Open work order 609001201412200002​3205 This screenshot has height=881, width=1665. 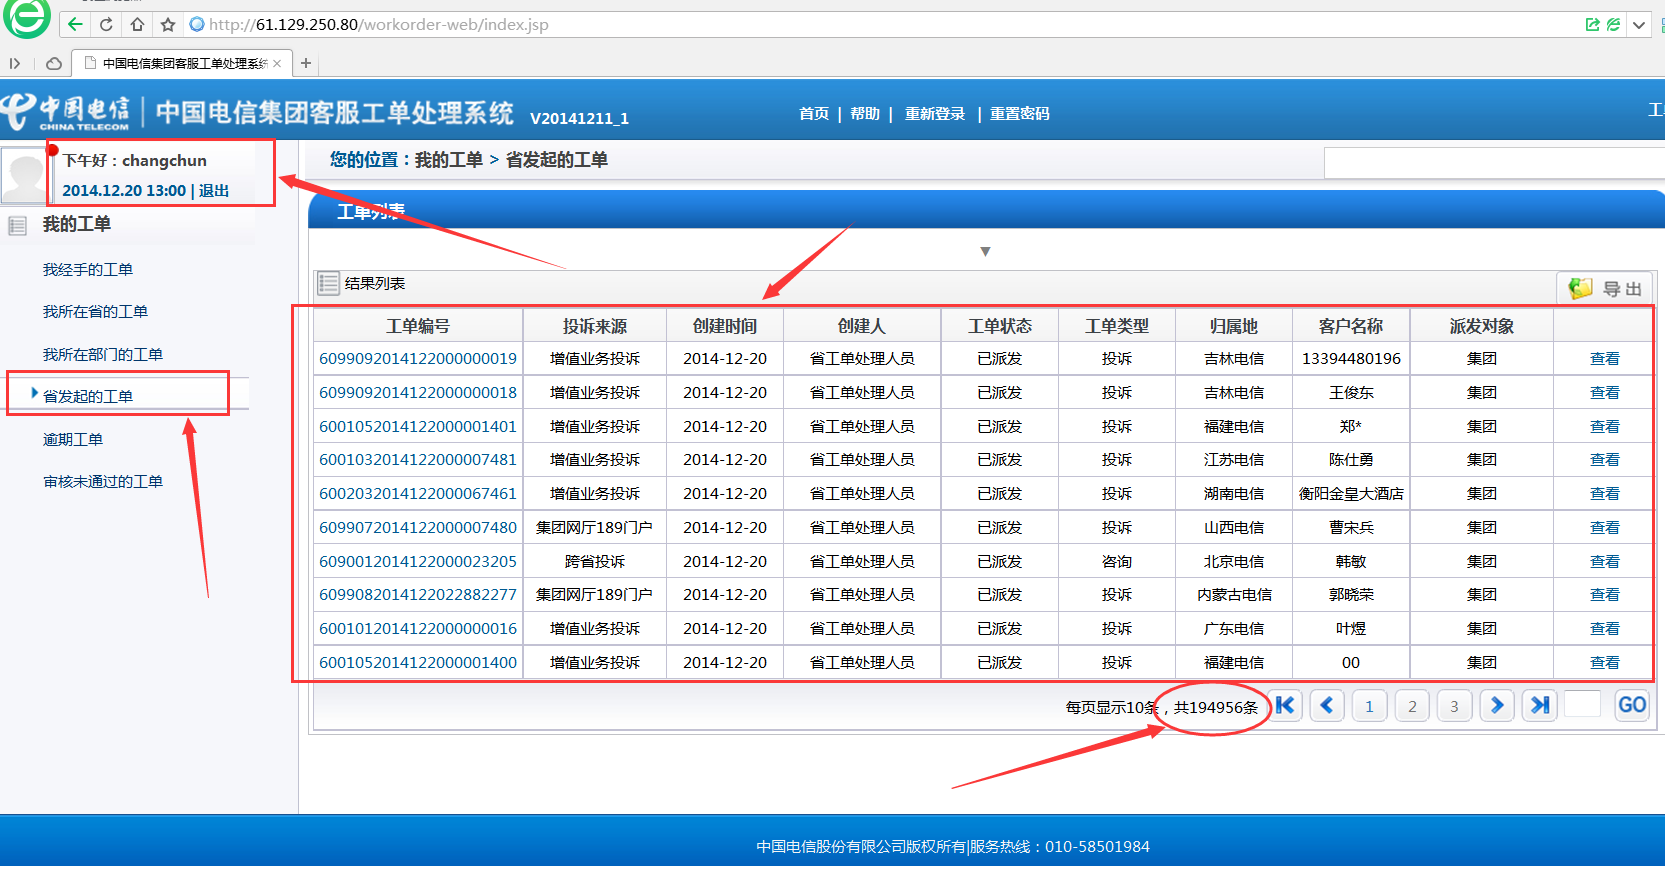[x=418, y=561]
